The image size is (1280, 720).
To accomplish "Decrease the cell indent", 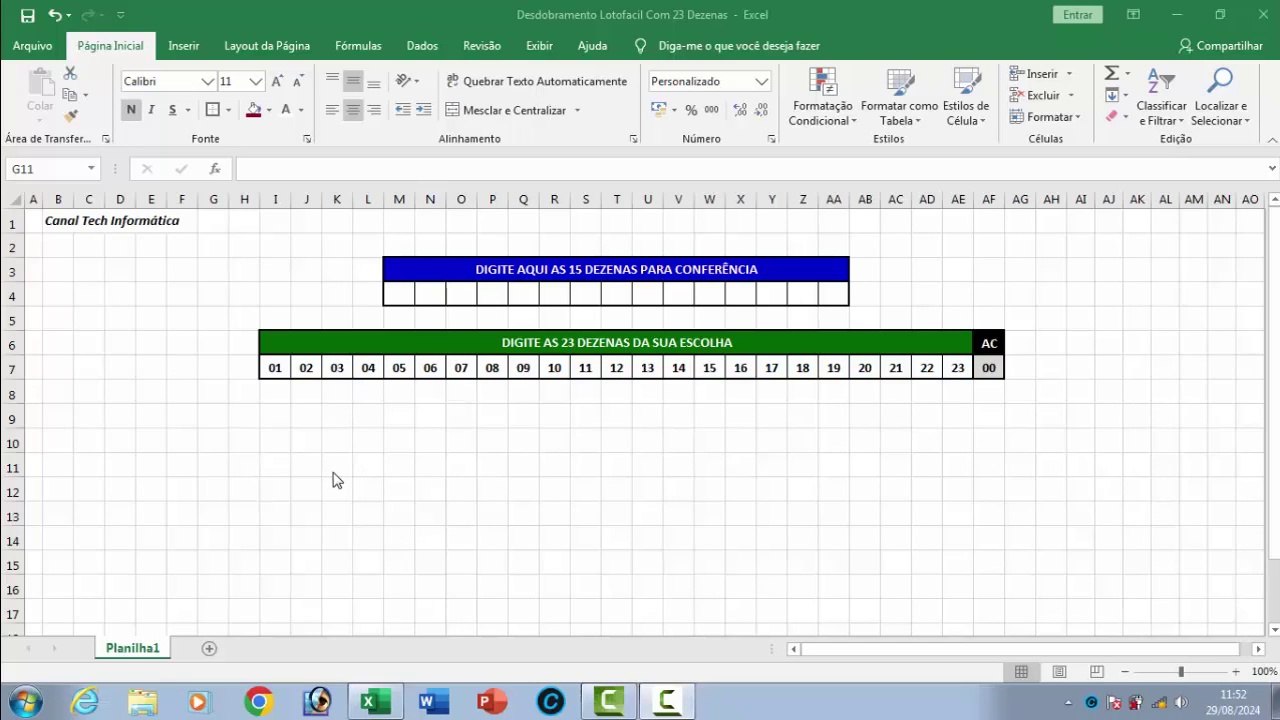I will [402, 110].
